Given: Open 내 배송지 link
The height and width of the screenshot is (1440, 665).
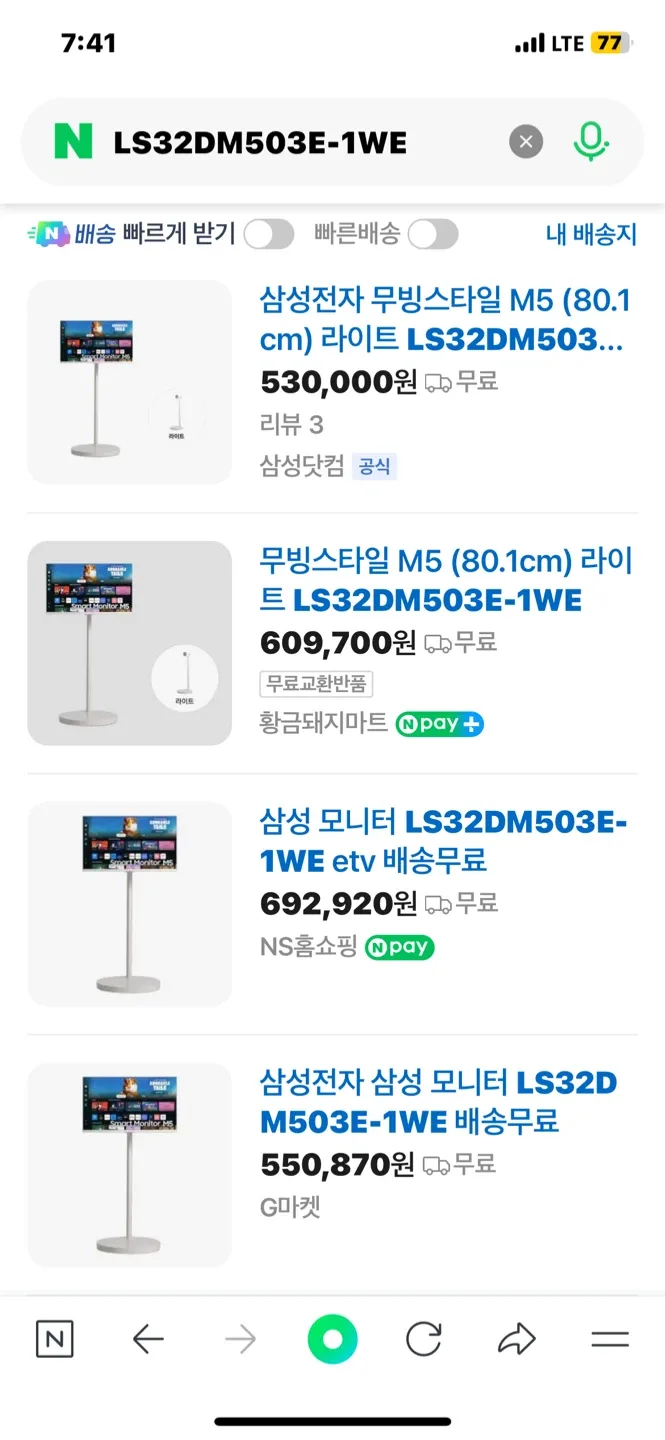Looking at the screenshot, I should [x=591, y=235].
